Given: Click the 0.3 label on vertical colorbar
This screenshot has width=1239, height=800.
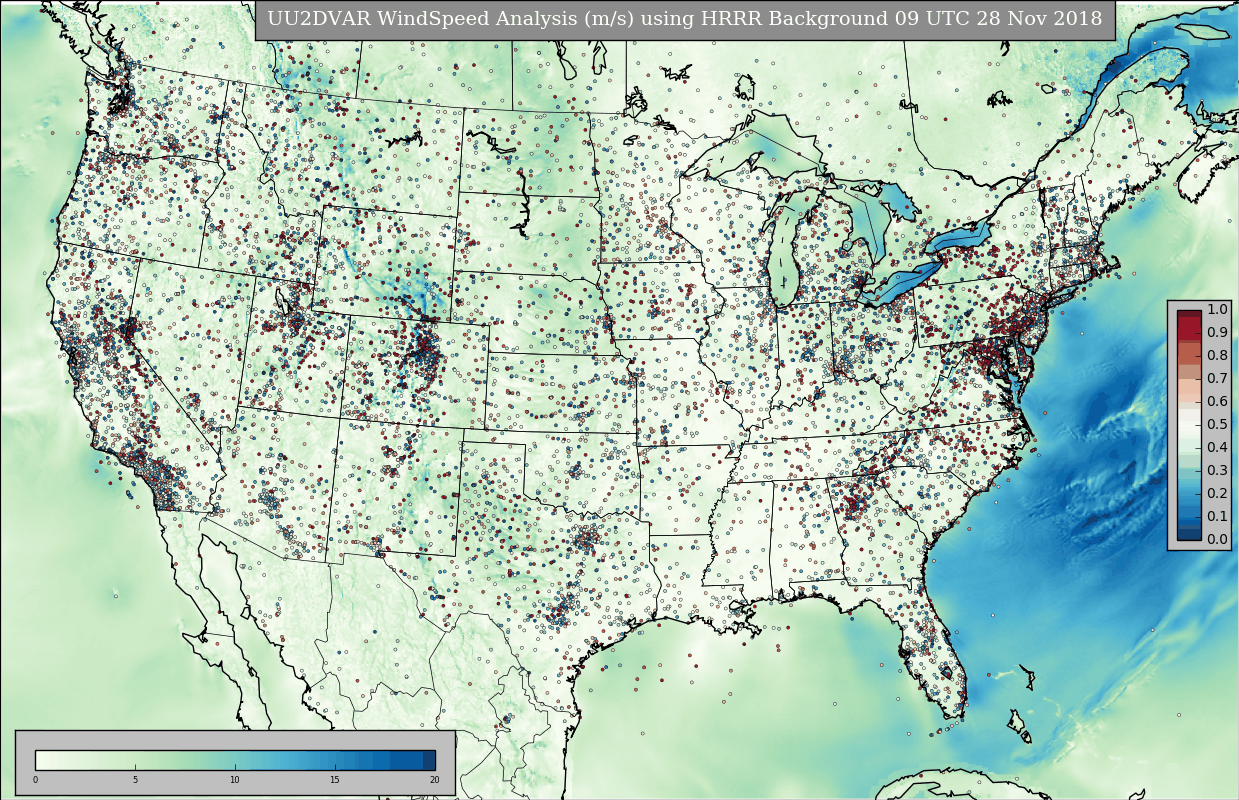Looking at the screenshot, I should [x=1217, y=470].
